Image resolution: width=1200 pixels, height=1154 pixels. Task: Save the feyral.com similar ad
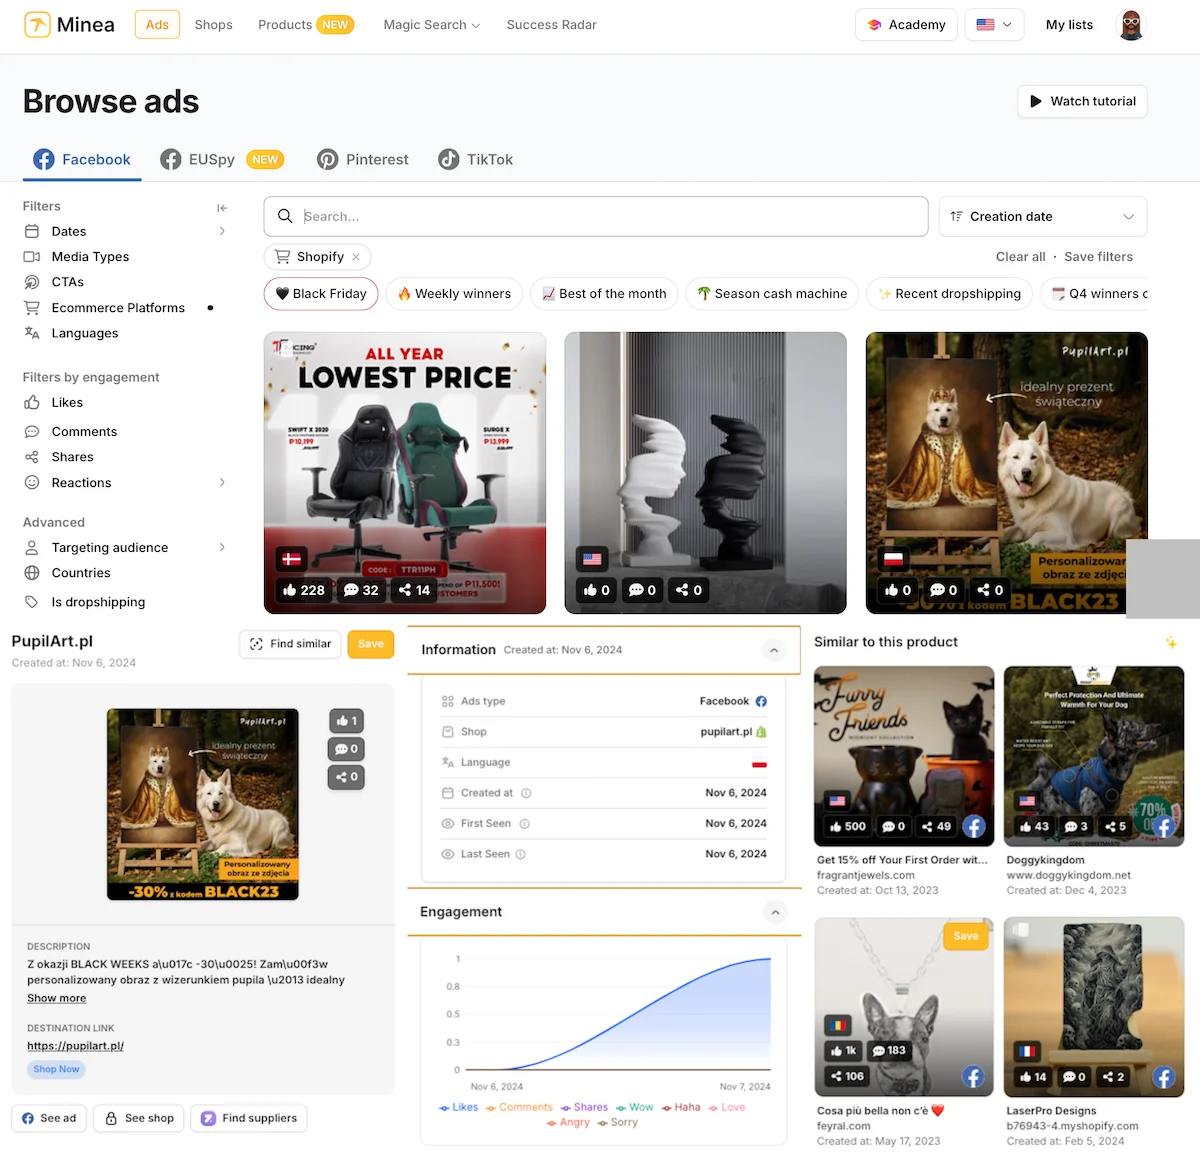[966, 936]
